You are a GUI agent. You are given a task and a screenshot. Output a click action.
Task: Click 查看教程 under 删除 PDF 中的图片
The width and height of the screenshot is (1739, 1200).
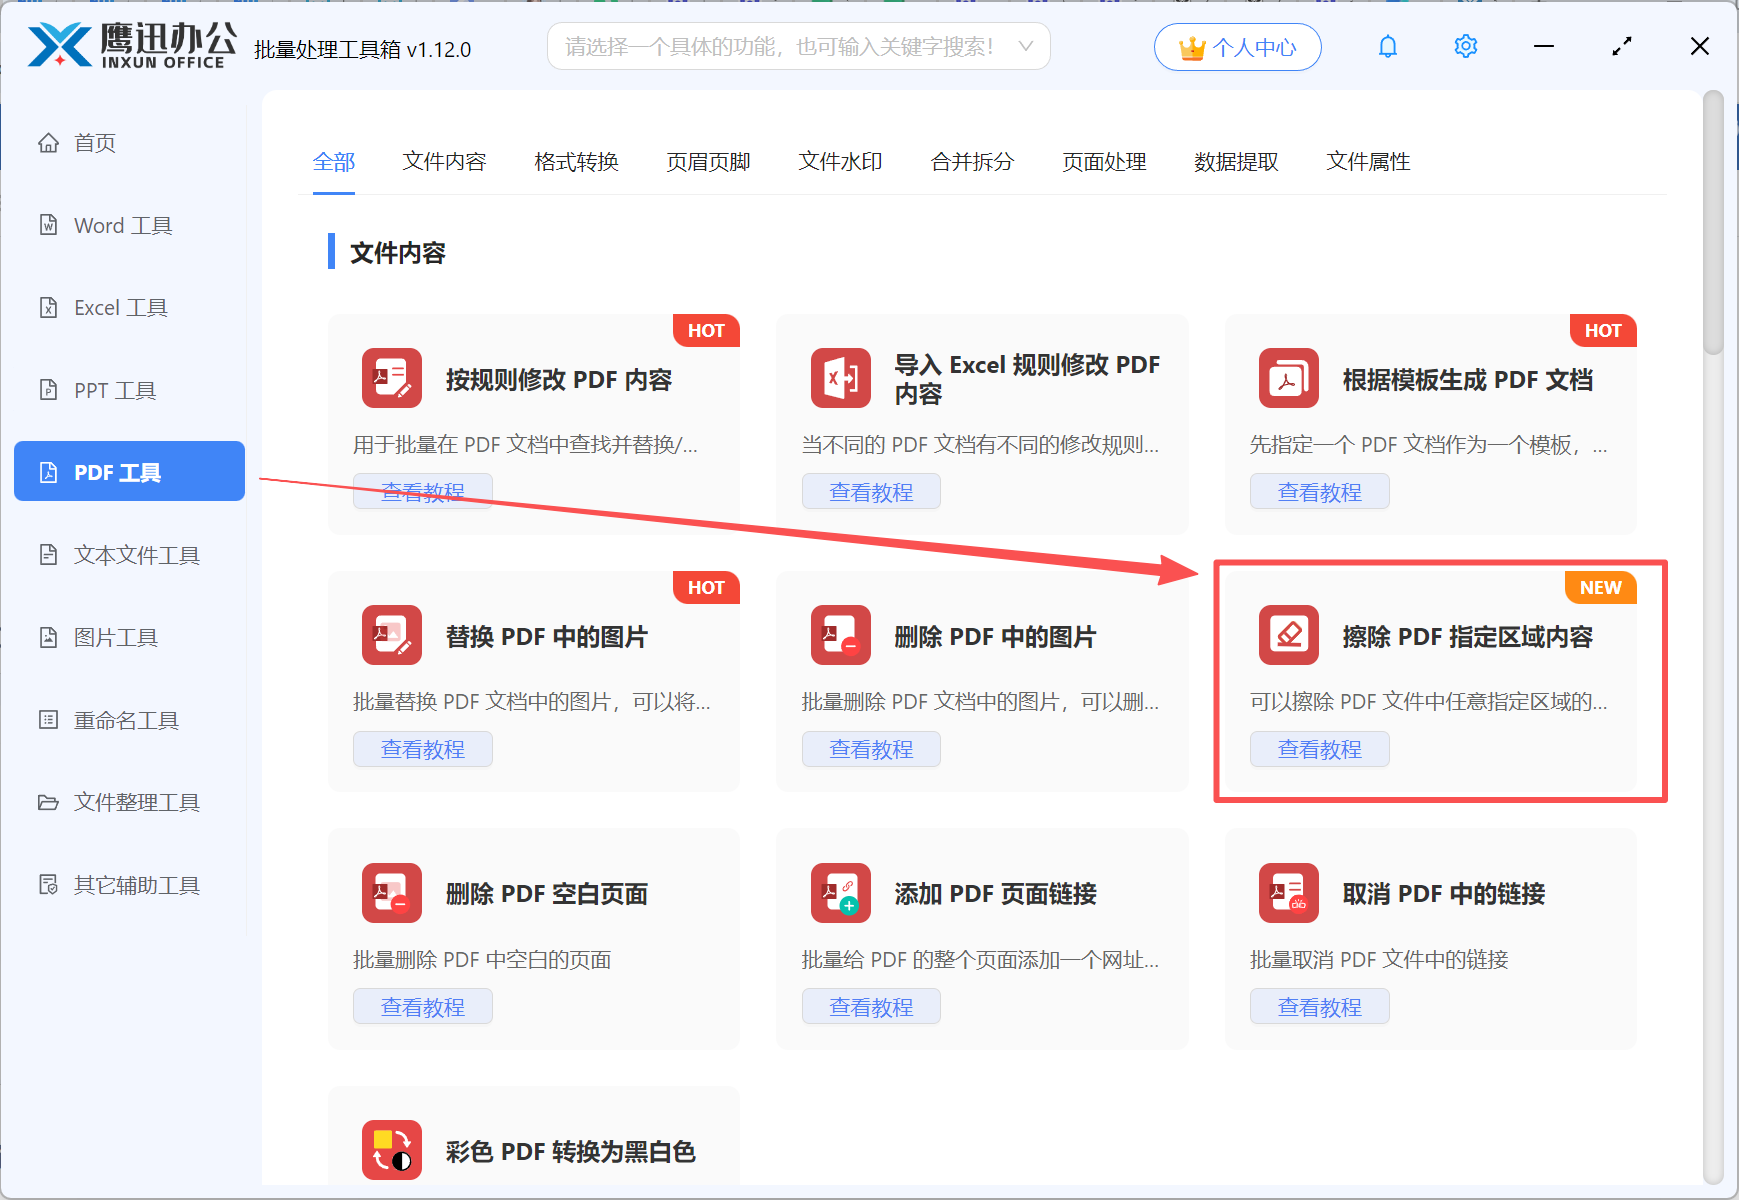coord(871,749)
